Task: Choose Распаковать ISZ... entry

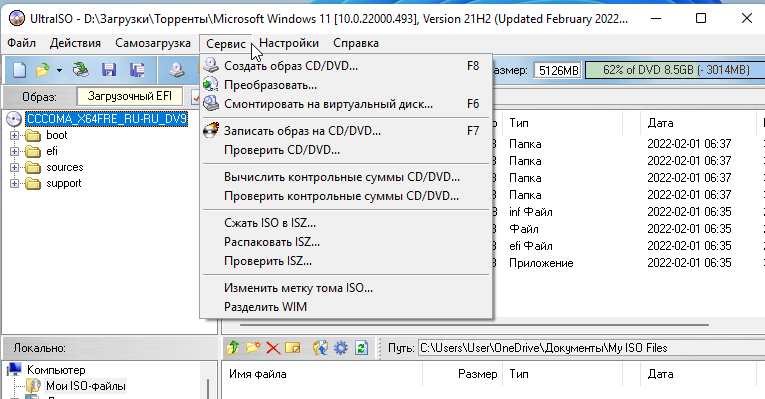Action: click(345, 241)
